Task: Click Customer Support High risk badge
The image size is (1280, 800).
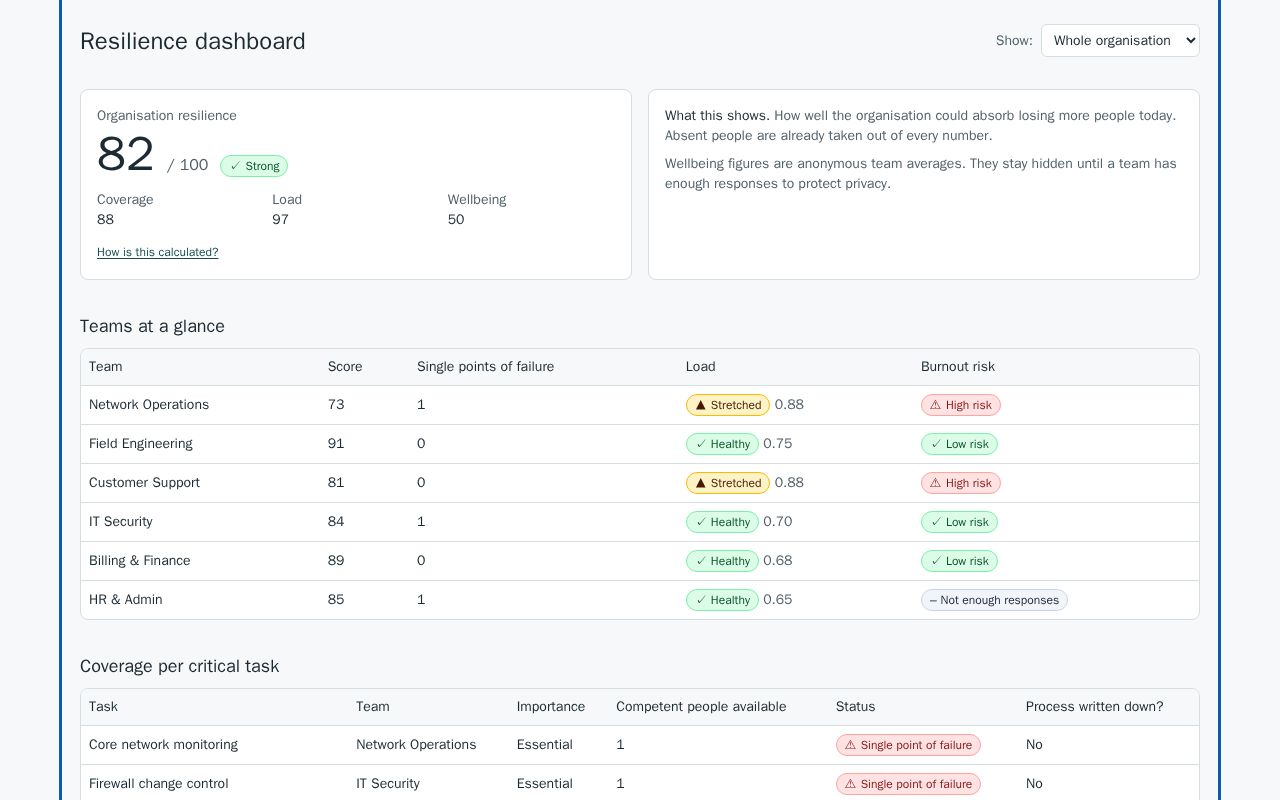Action: (961, 483)
